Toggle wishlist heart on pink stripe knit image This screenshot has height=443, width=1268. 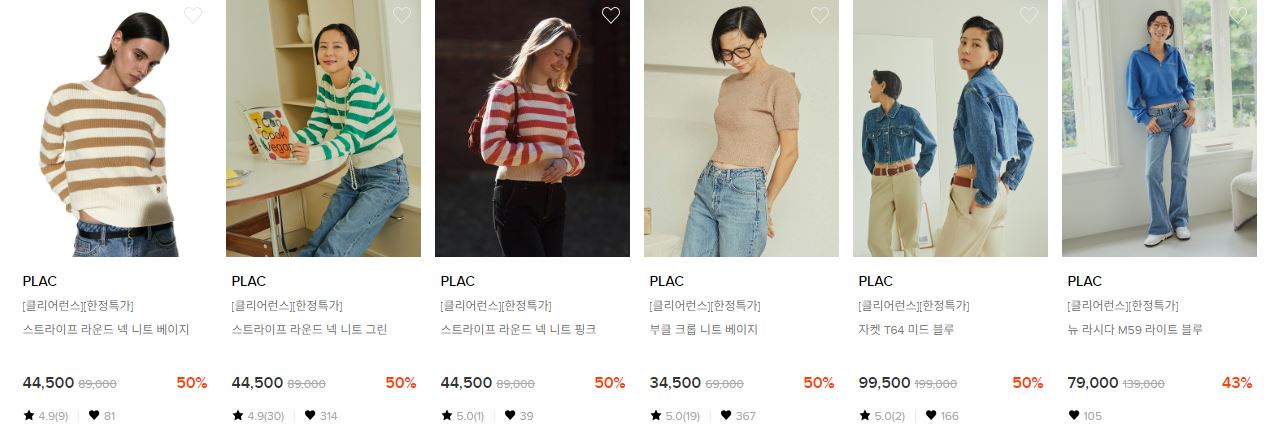pos(611,15)
